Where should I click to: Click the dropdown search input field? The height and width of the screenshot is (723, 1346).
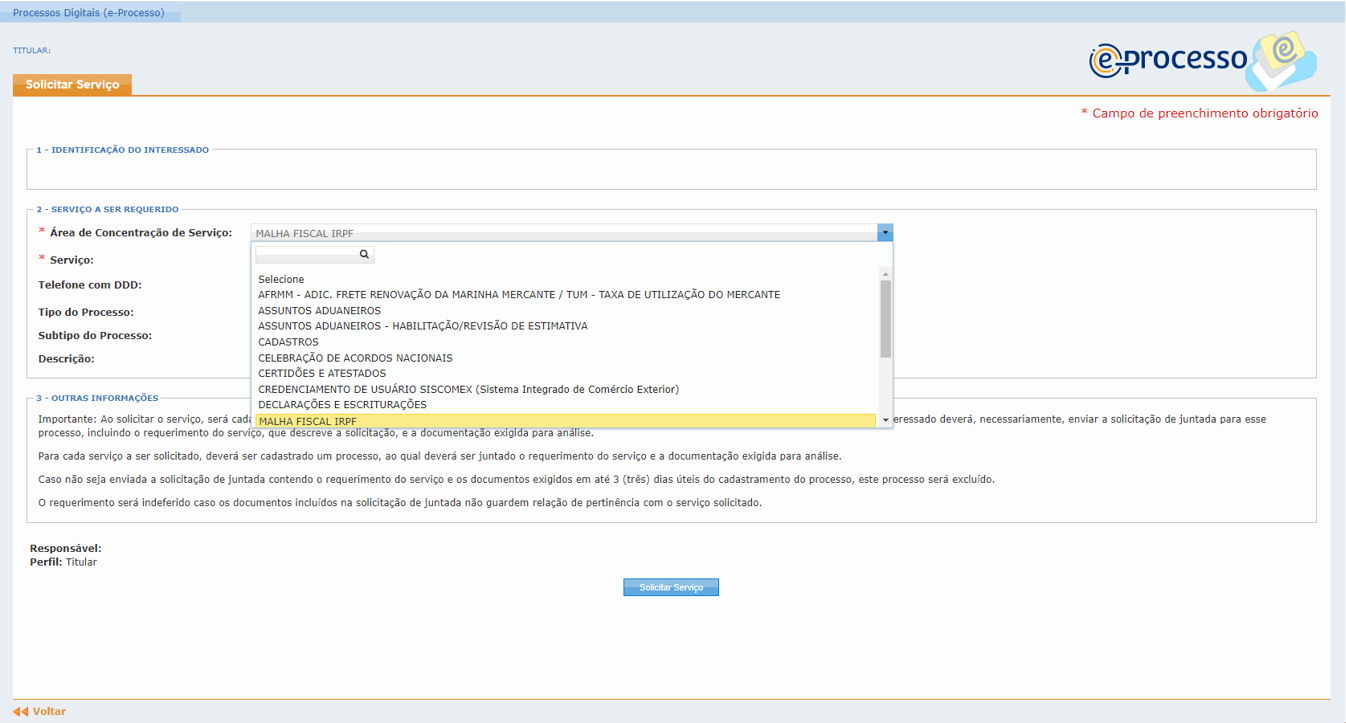(x=306, y=255)
